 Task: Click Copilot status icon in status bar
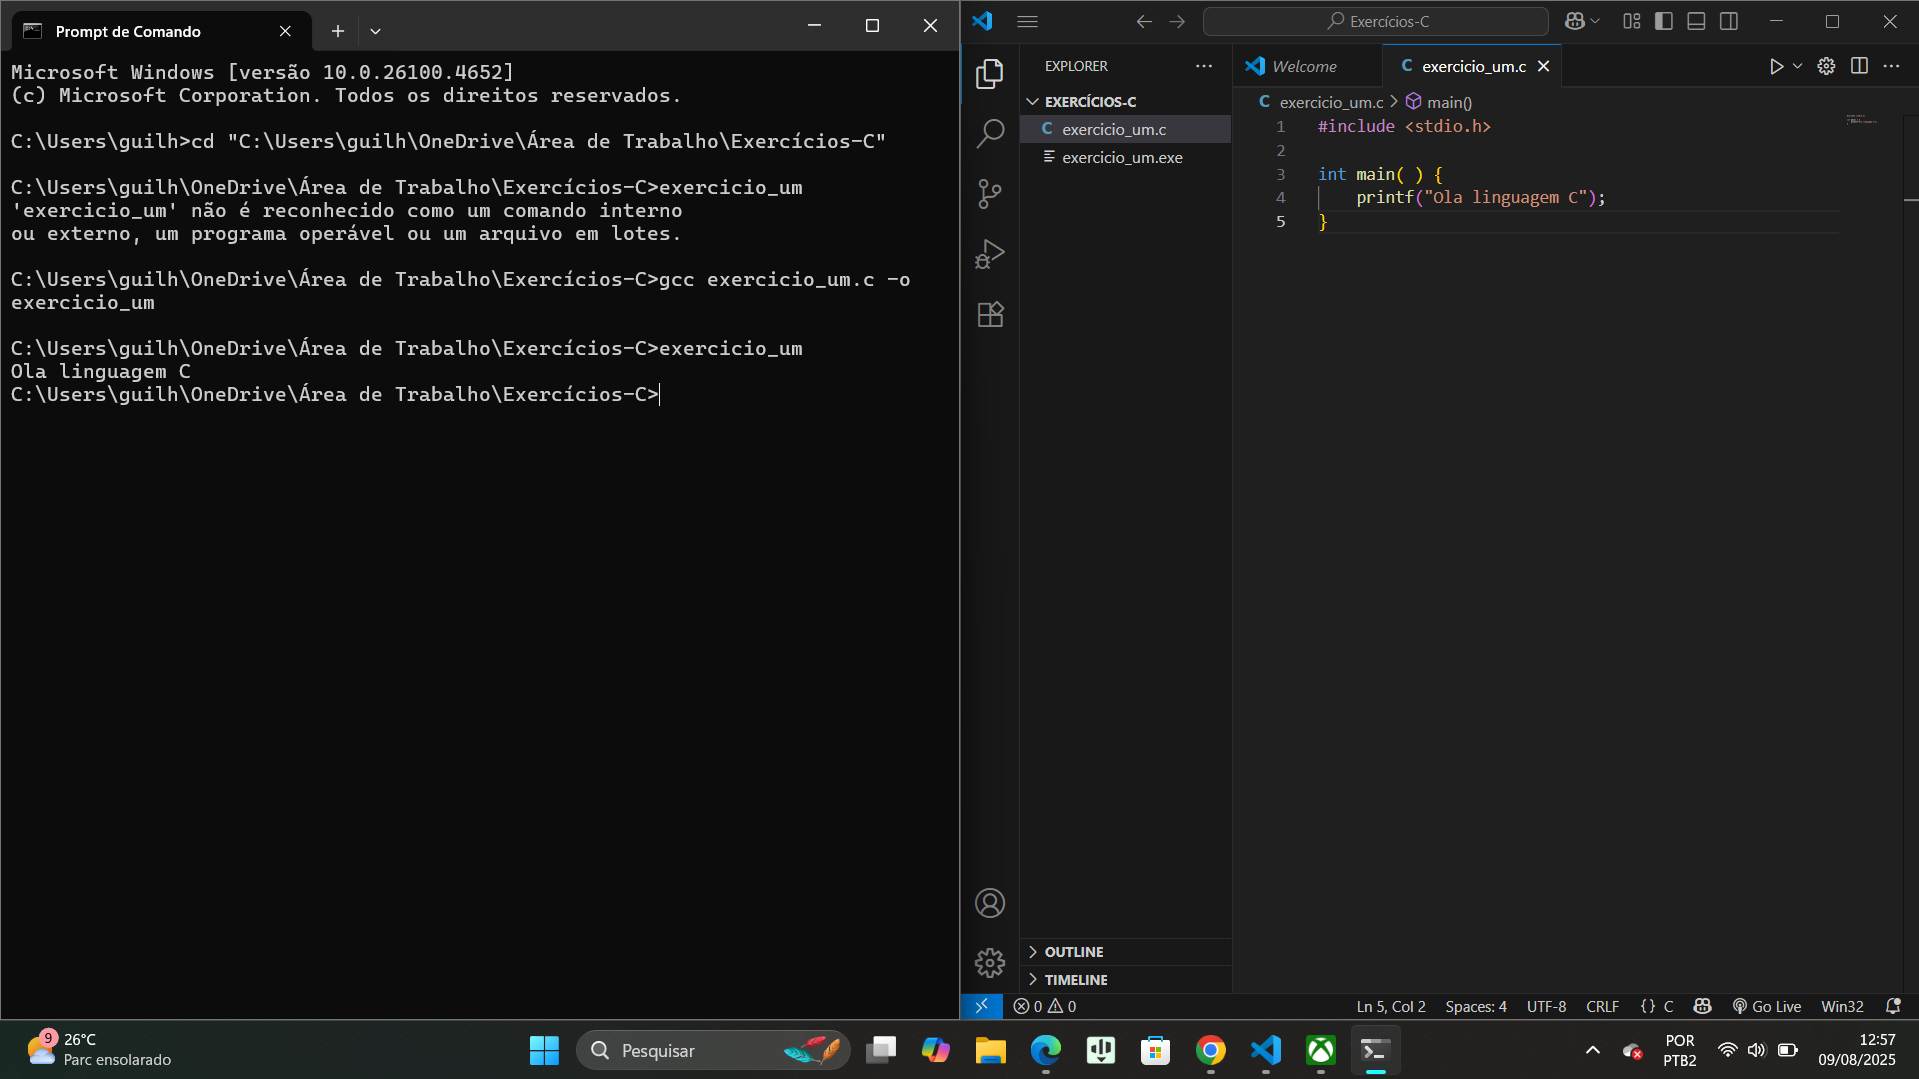pos(1702,1006)
